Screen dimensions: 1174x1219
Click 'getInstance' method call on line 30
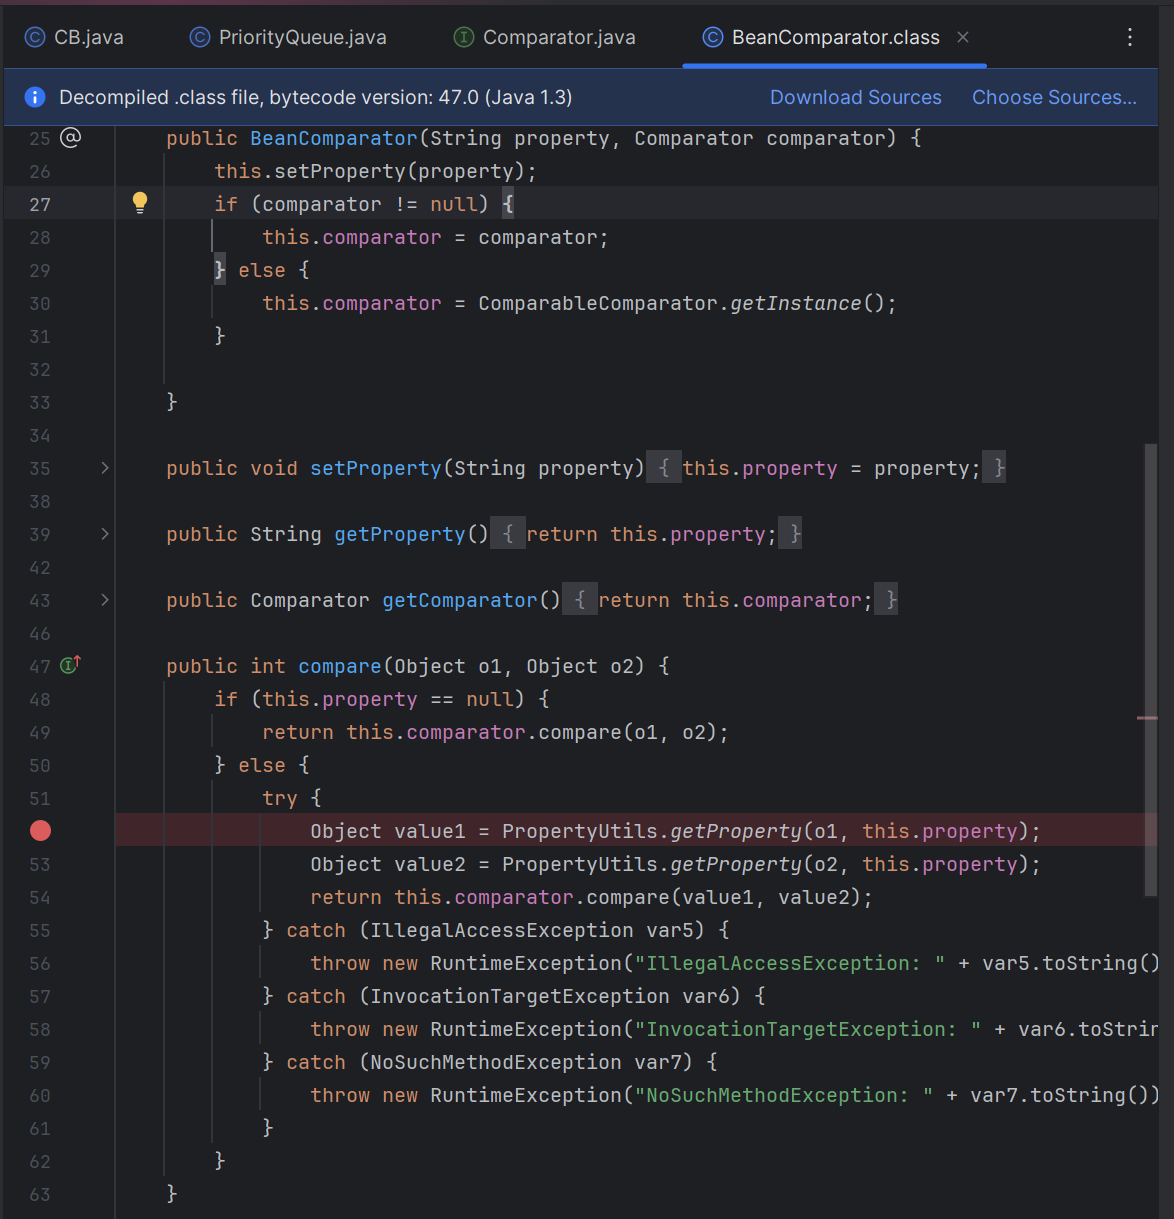(796, 303)
